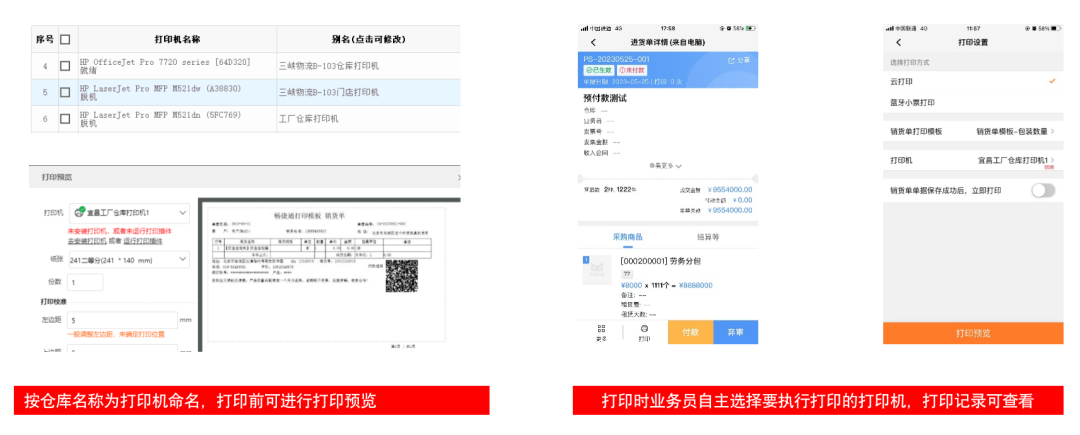
Task: Toggle 销货单保存成功后立即打印 switch
Action: 1043,190
